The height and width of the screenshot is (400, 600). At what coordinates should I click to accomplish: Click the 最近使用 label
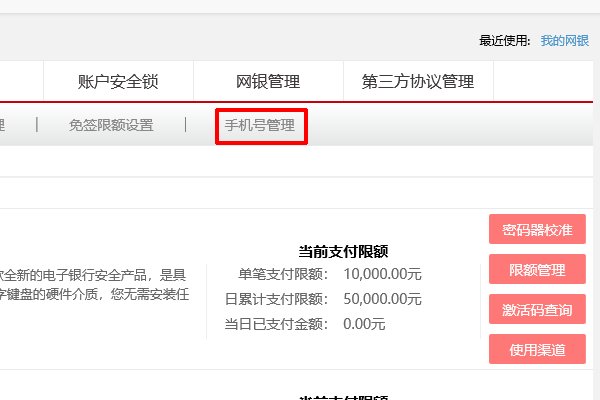pyautogui.click(x=505, y=40)
